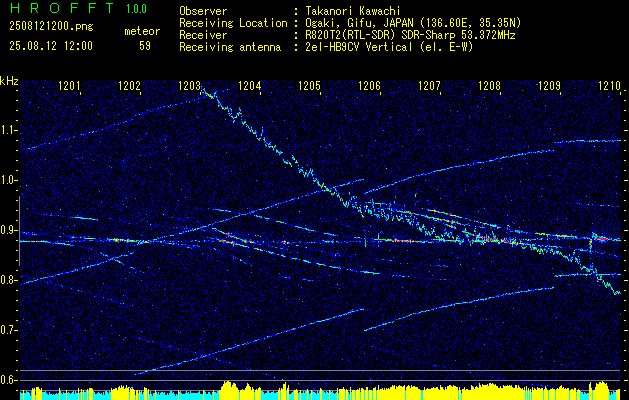Click the Receiving Location label
The width and height of the screenshot is (629, 400).
tap(233, 23)
